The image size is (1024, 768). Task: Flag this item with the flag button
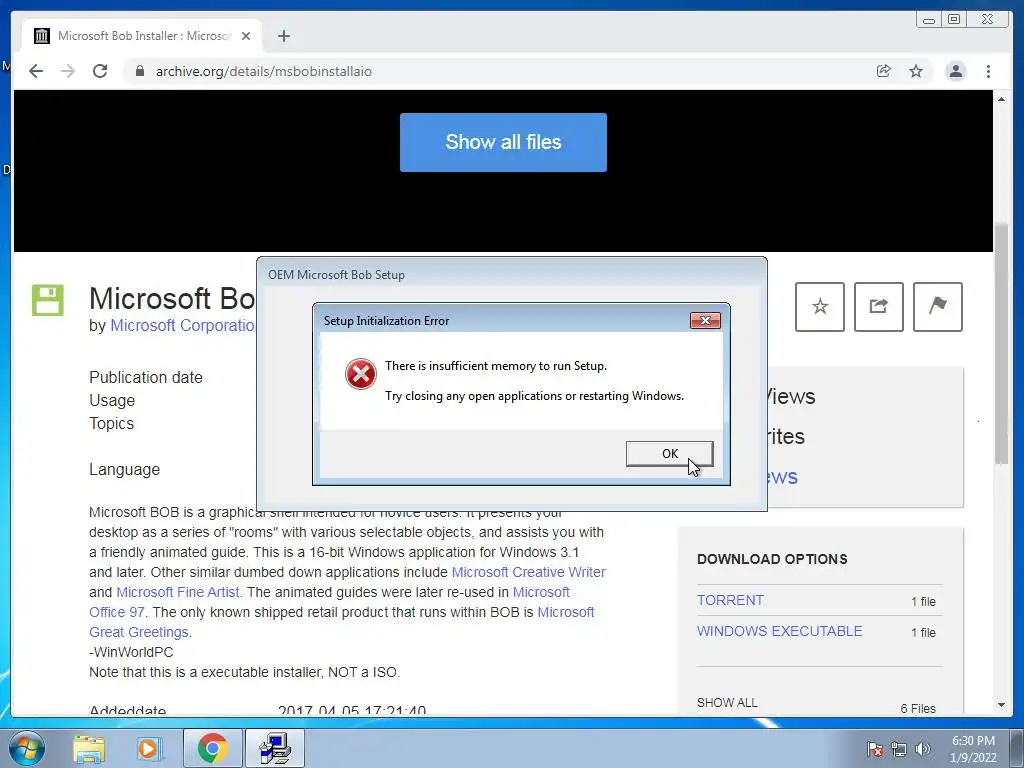coord(937,307)
